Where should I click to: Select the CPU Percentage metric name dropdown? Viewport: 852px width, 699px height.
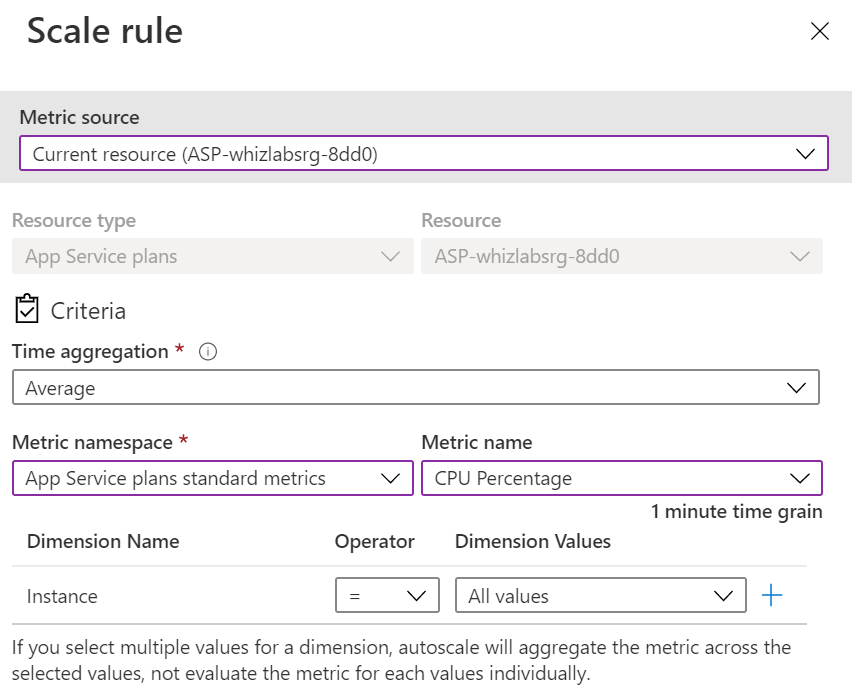621,478
